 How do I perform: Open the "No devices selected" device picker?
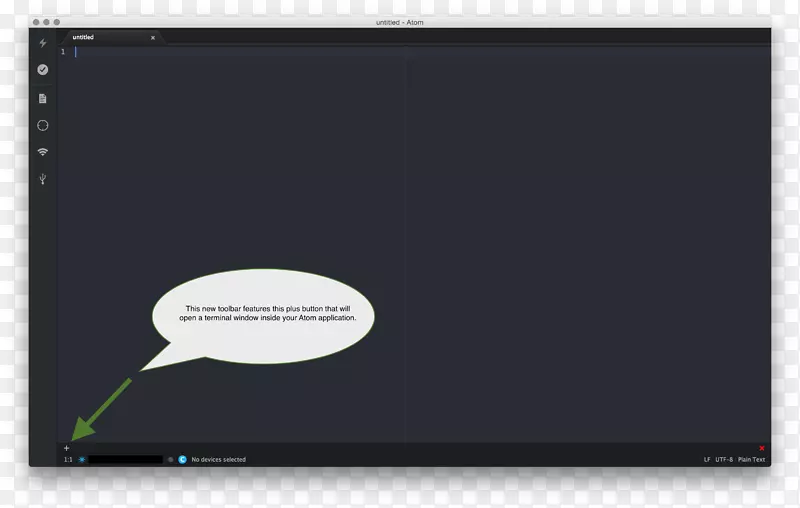point(218,460)
